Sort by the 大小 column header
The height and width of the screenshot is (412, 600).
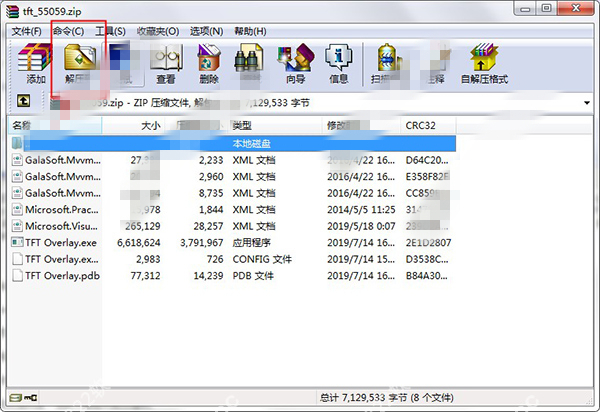(133, 125)
